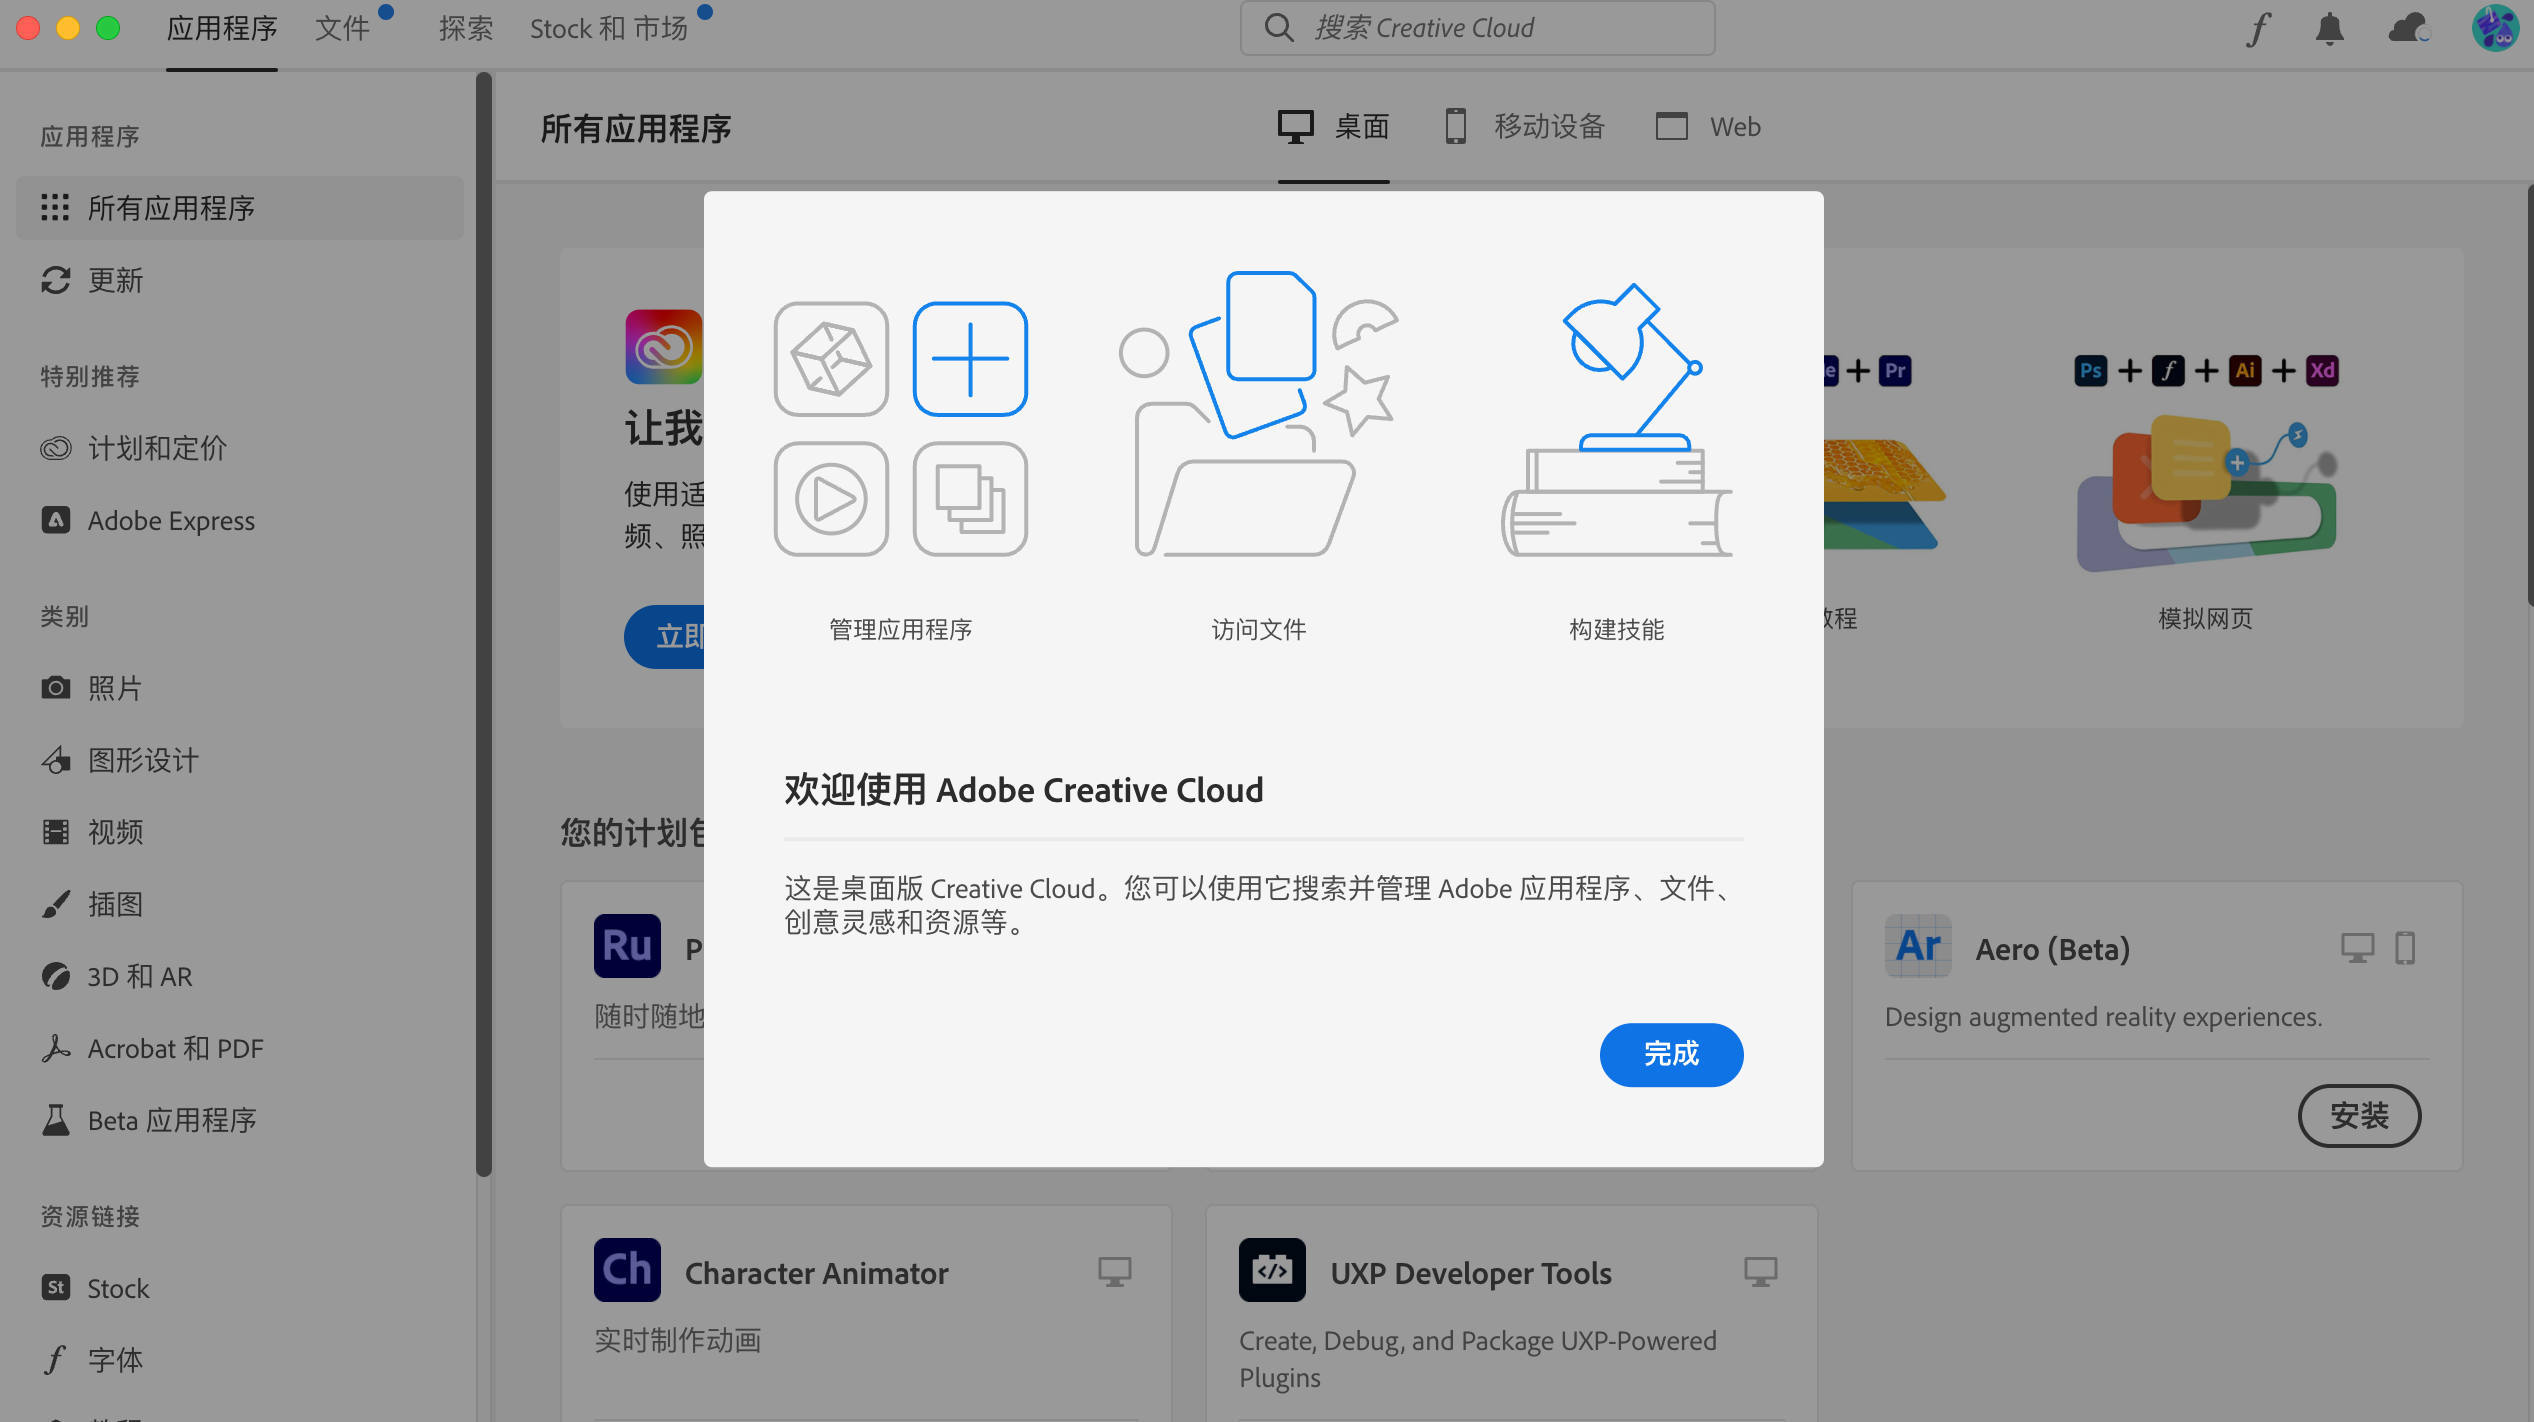Select the 照片 category

pyautogui.click(x=240, y=688)
